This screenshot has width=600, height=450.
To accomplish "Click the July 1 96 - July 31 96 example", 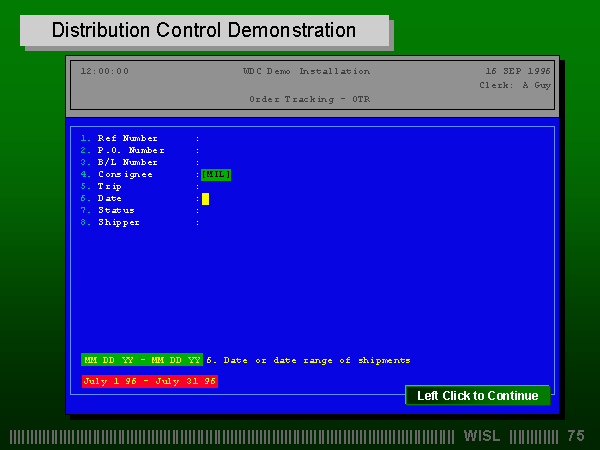I will [150, 382].
